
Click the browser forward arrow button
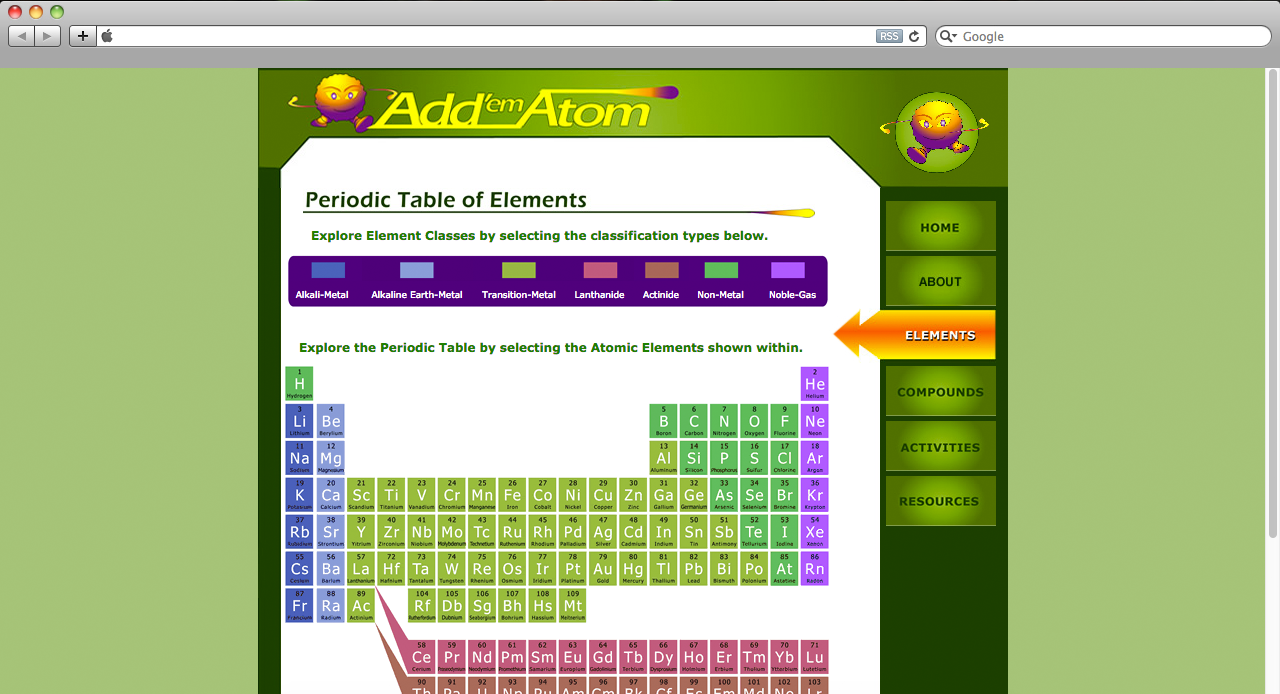tap(48, 36)
